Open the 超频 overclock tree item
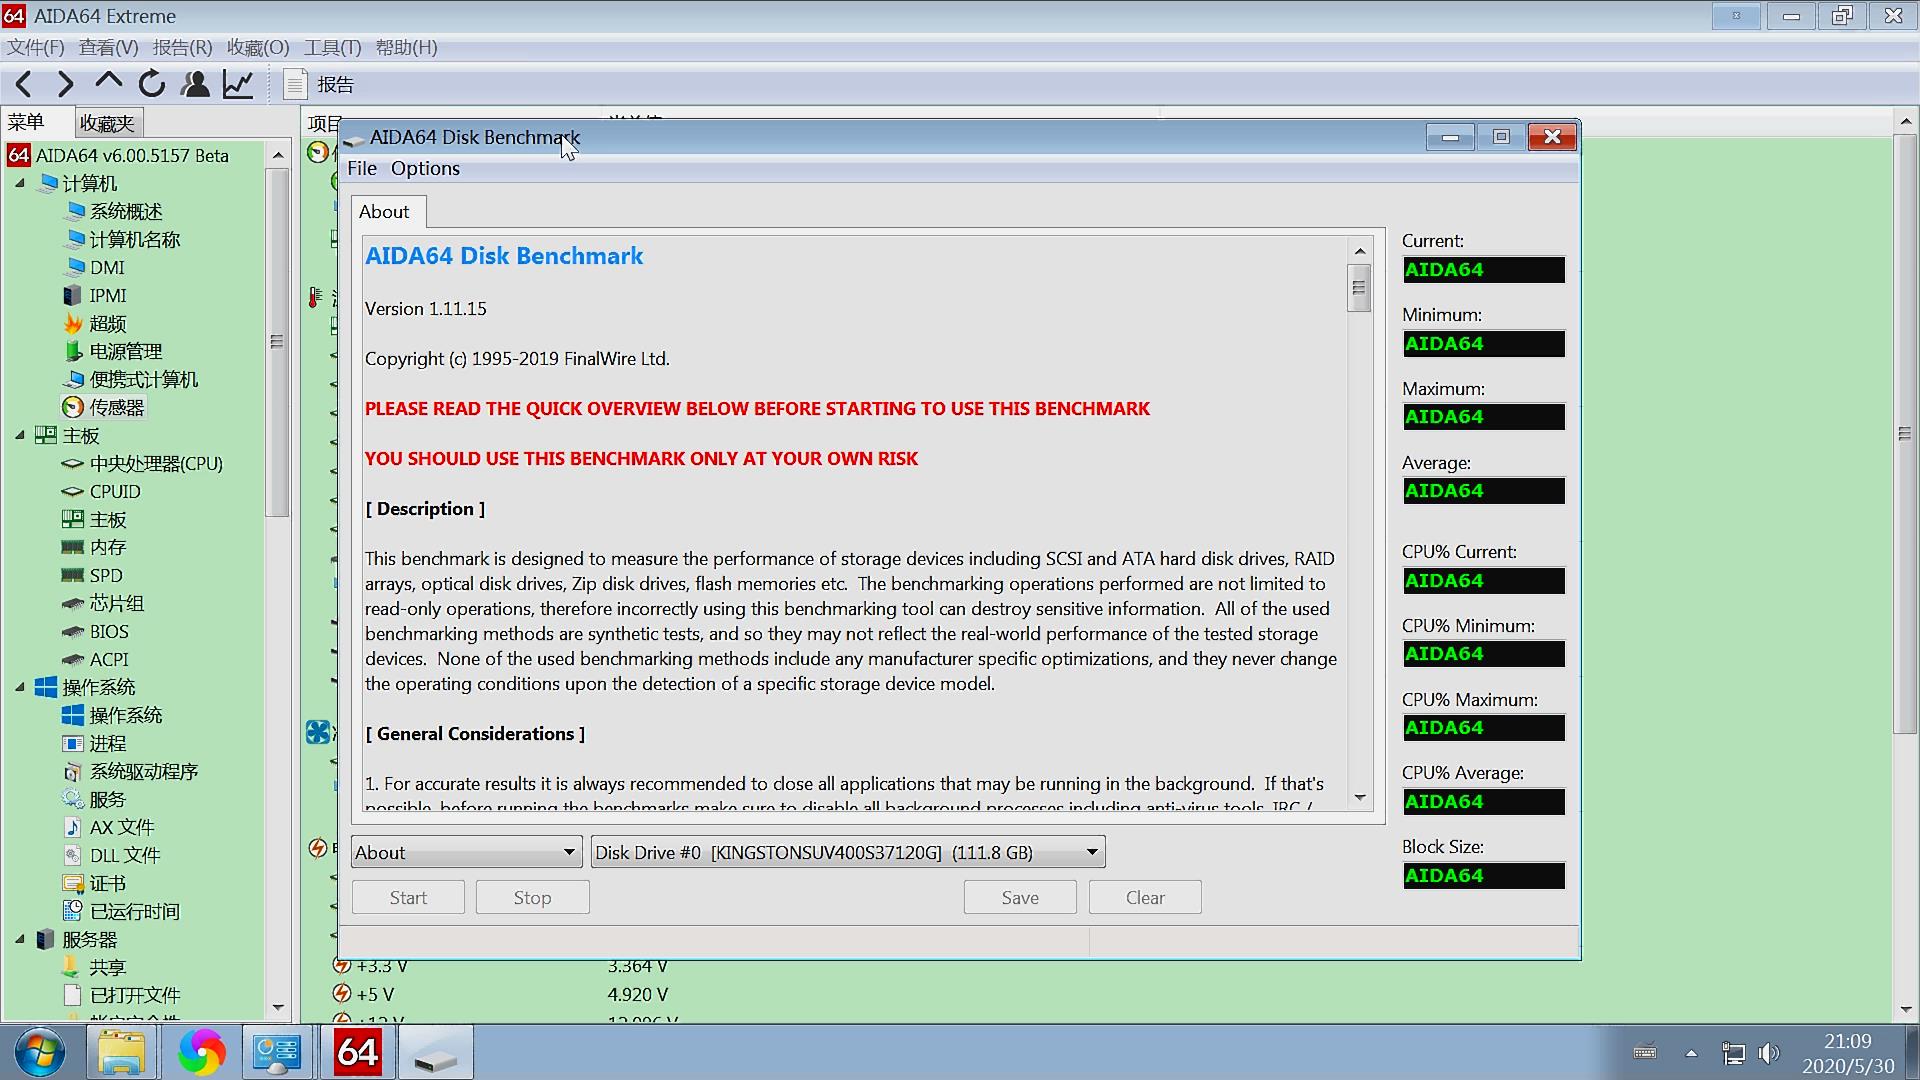 coord(107,324)
